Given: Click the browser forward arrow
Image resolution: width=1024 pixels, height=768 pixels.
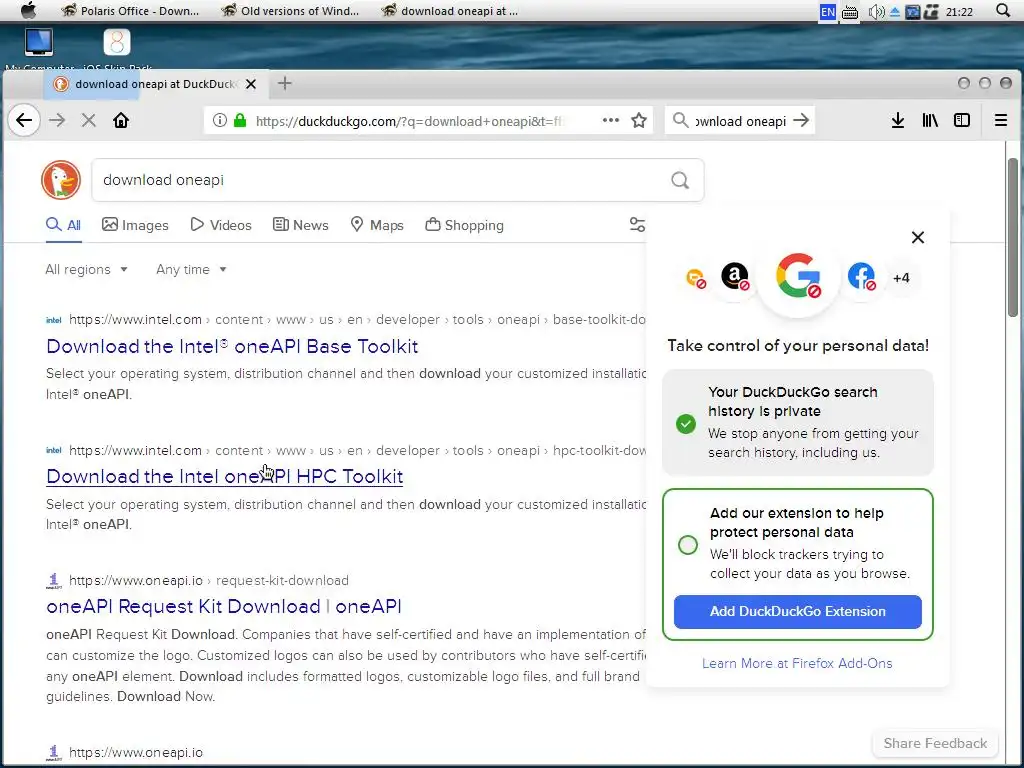Looking at the screenshot, I should coord(57,120).
